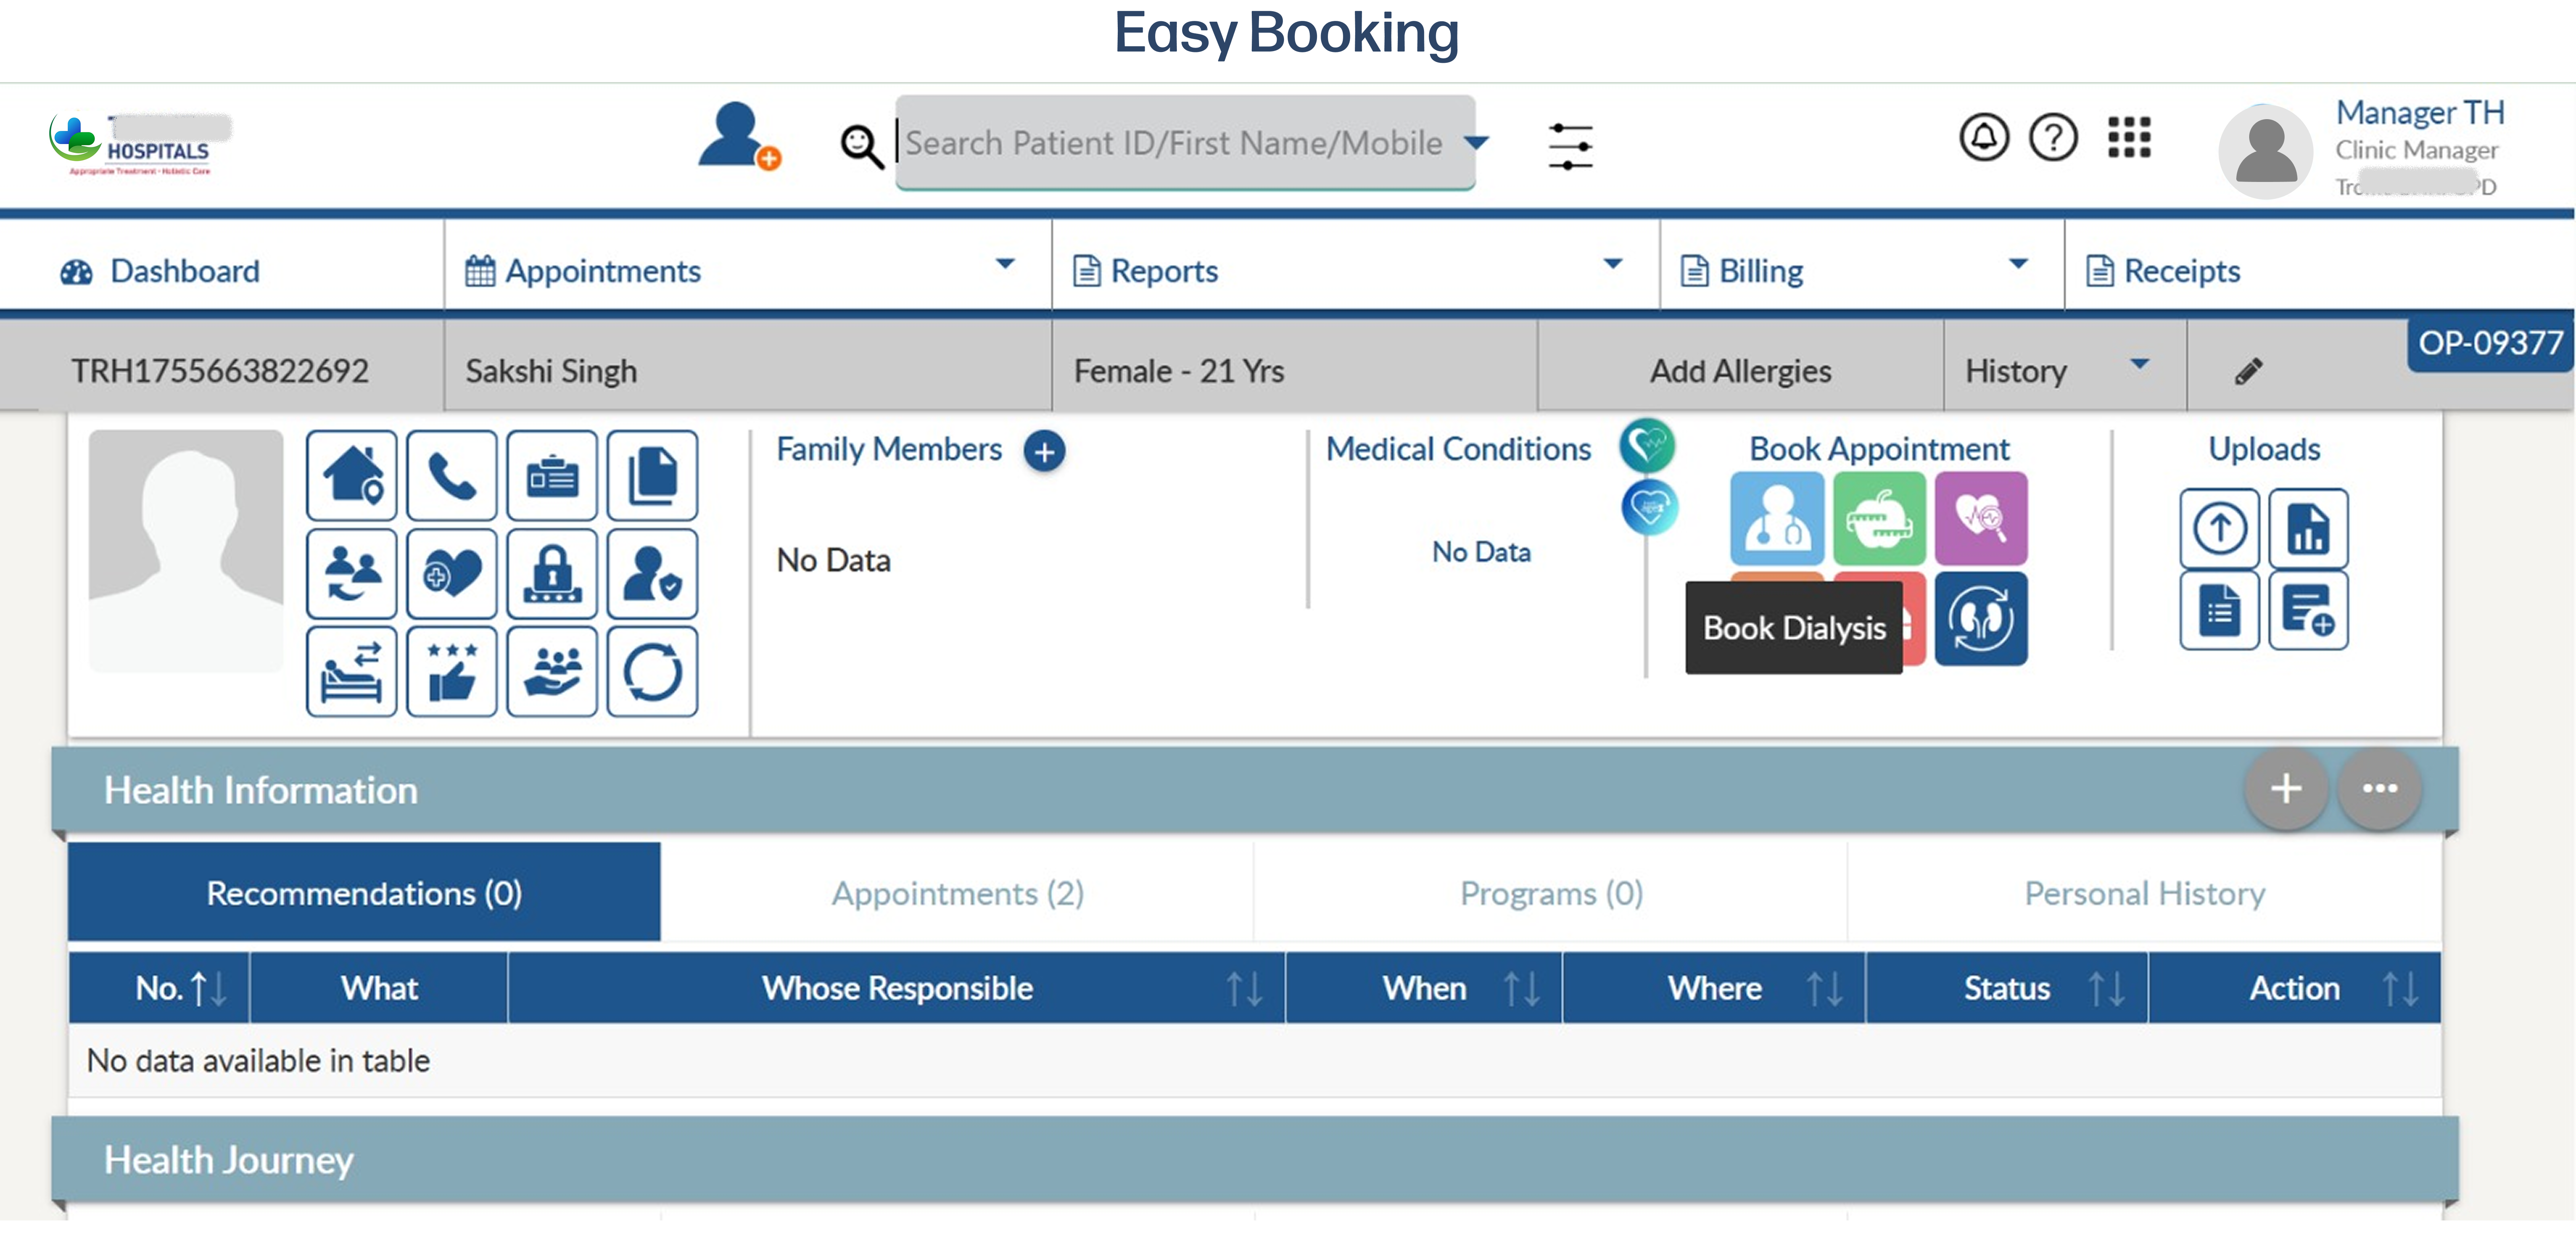This screenshot has height=1243, width=2576.
Task: Sort the table by Action column
Action: coord(2401,989)
